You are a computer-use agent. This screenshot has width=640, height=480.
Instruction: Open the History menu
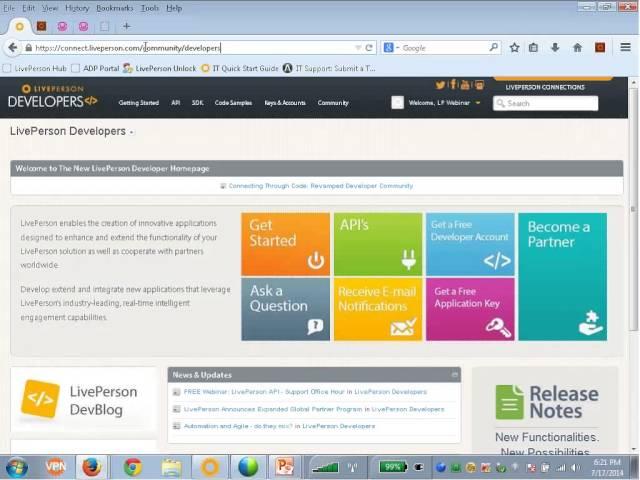point(77,8)
